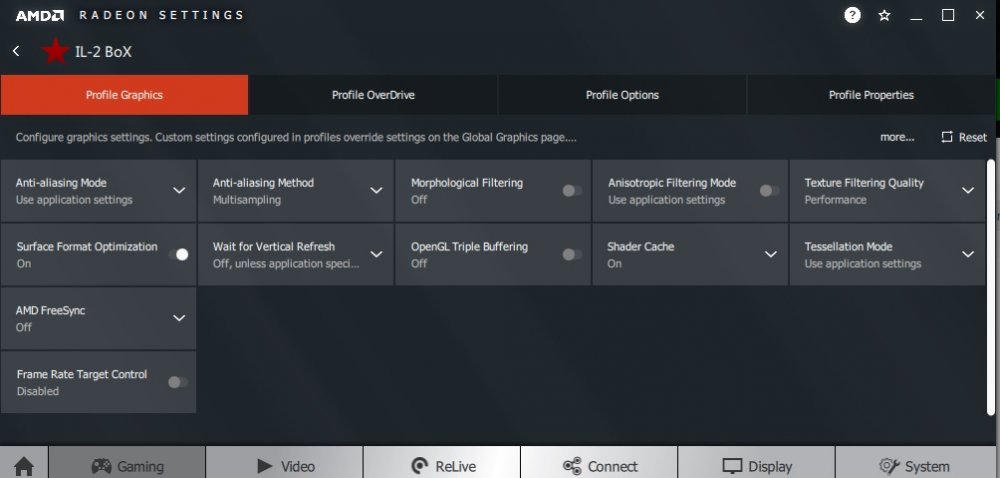The height and width of the screenshot is (478, 1000).
Task: Click the Multisampling value text
Action: pos(247,199)
